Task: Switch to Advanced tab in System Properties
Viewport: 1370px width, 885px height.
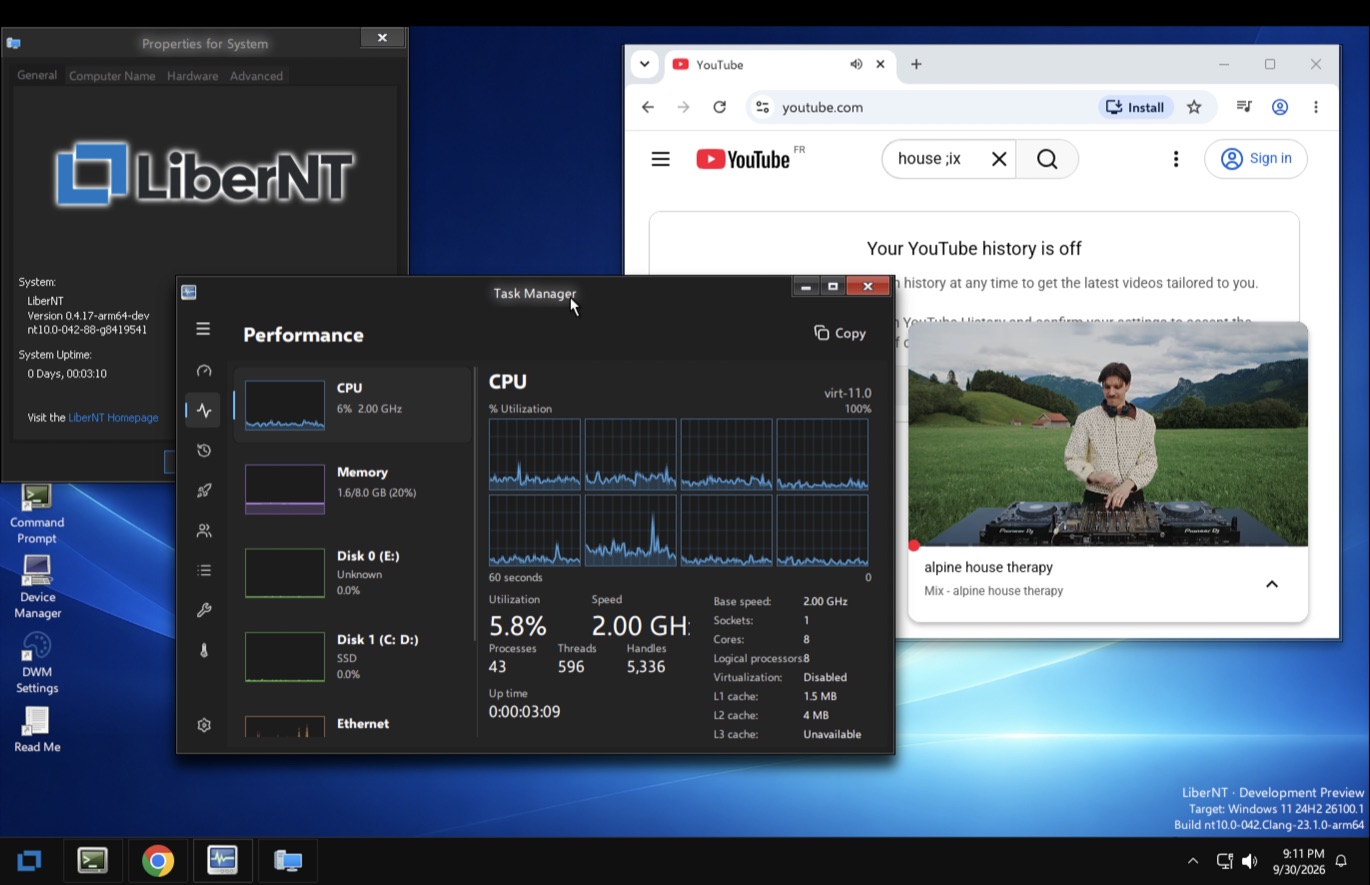Action: (x=256, y=76)
